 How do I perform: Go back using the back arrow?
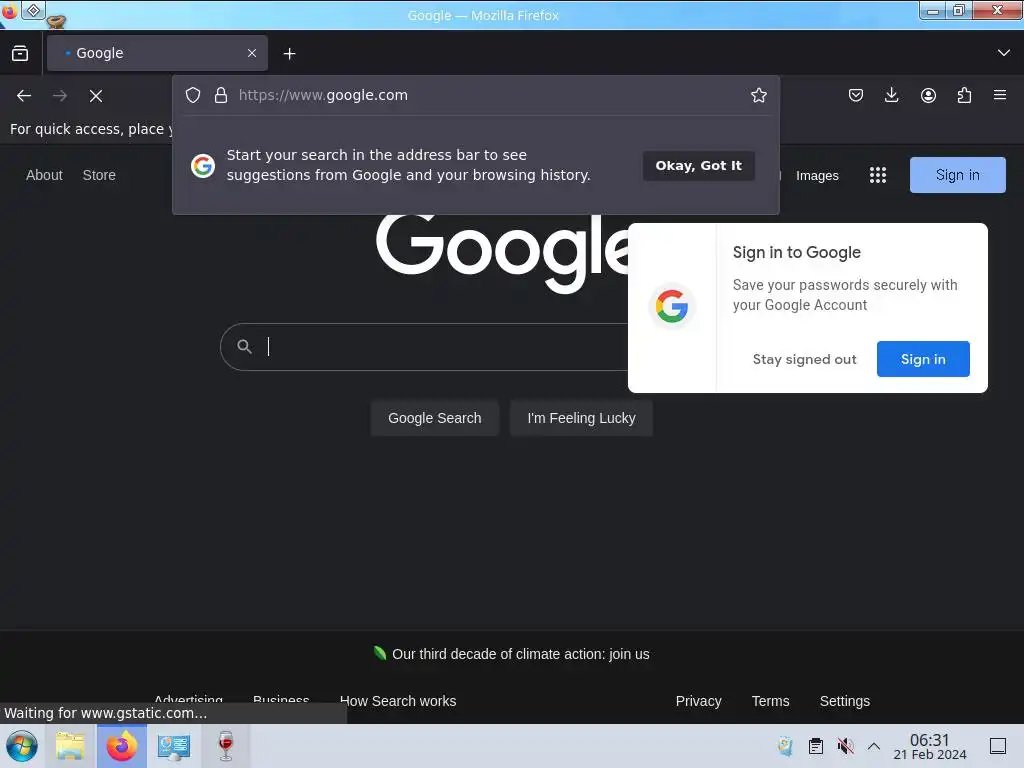point(24,96)
